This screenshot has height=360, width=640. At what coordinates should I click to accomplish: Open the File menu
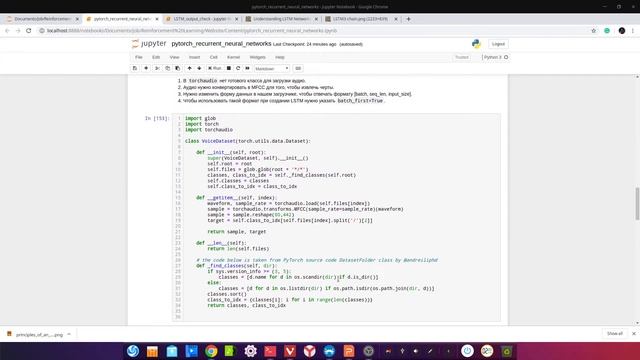[x=139, y=57]
